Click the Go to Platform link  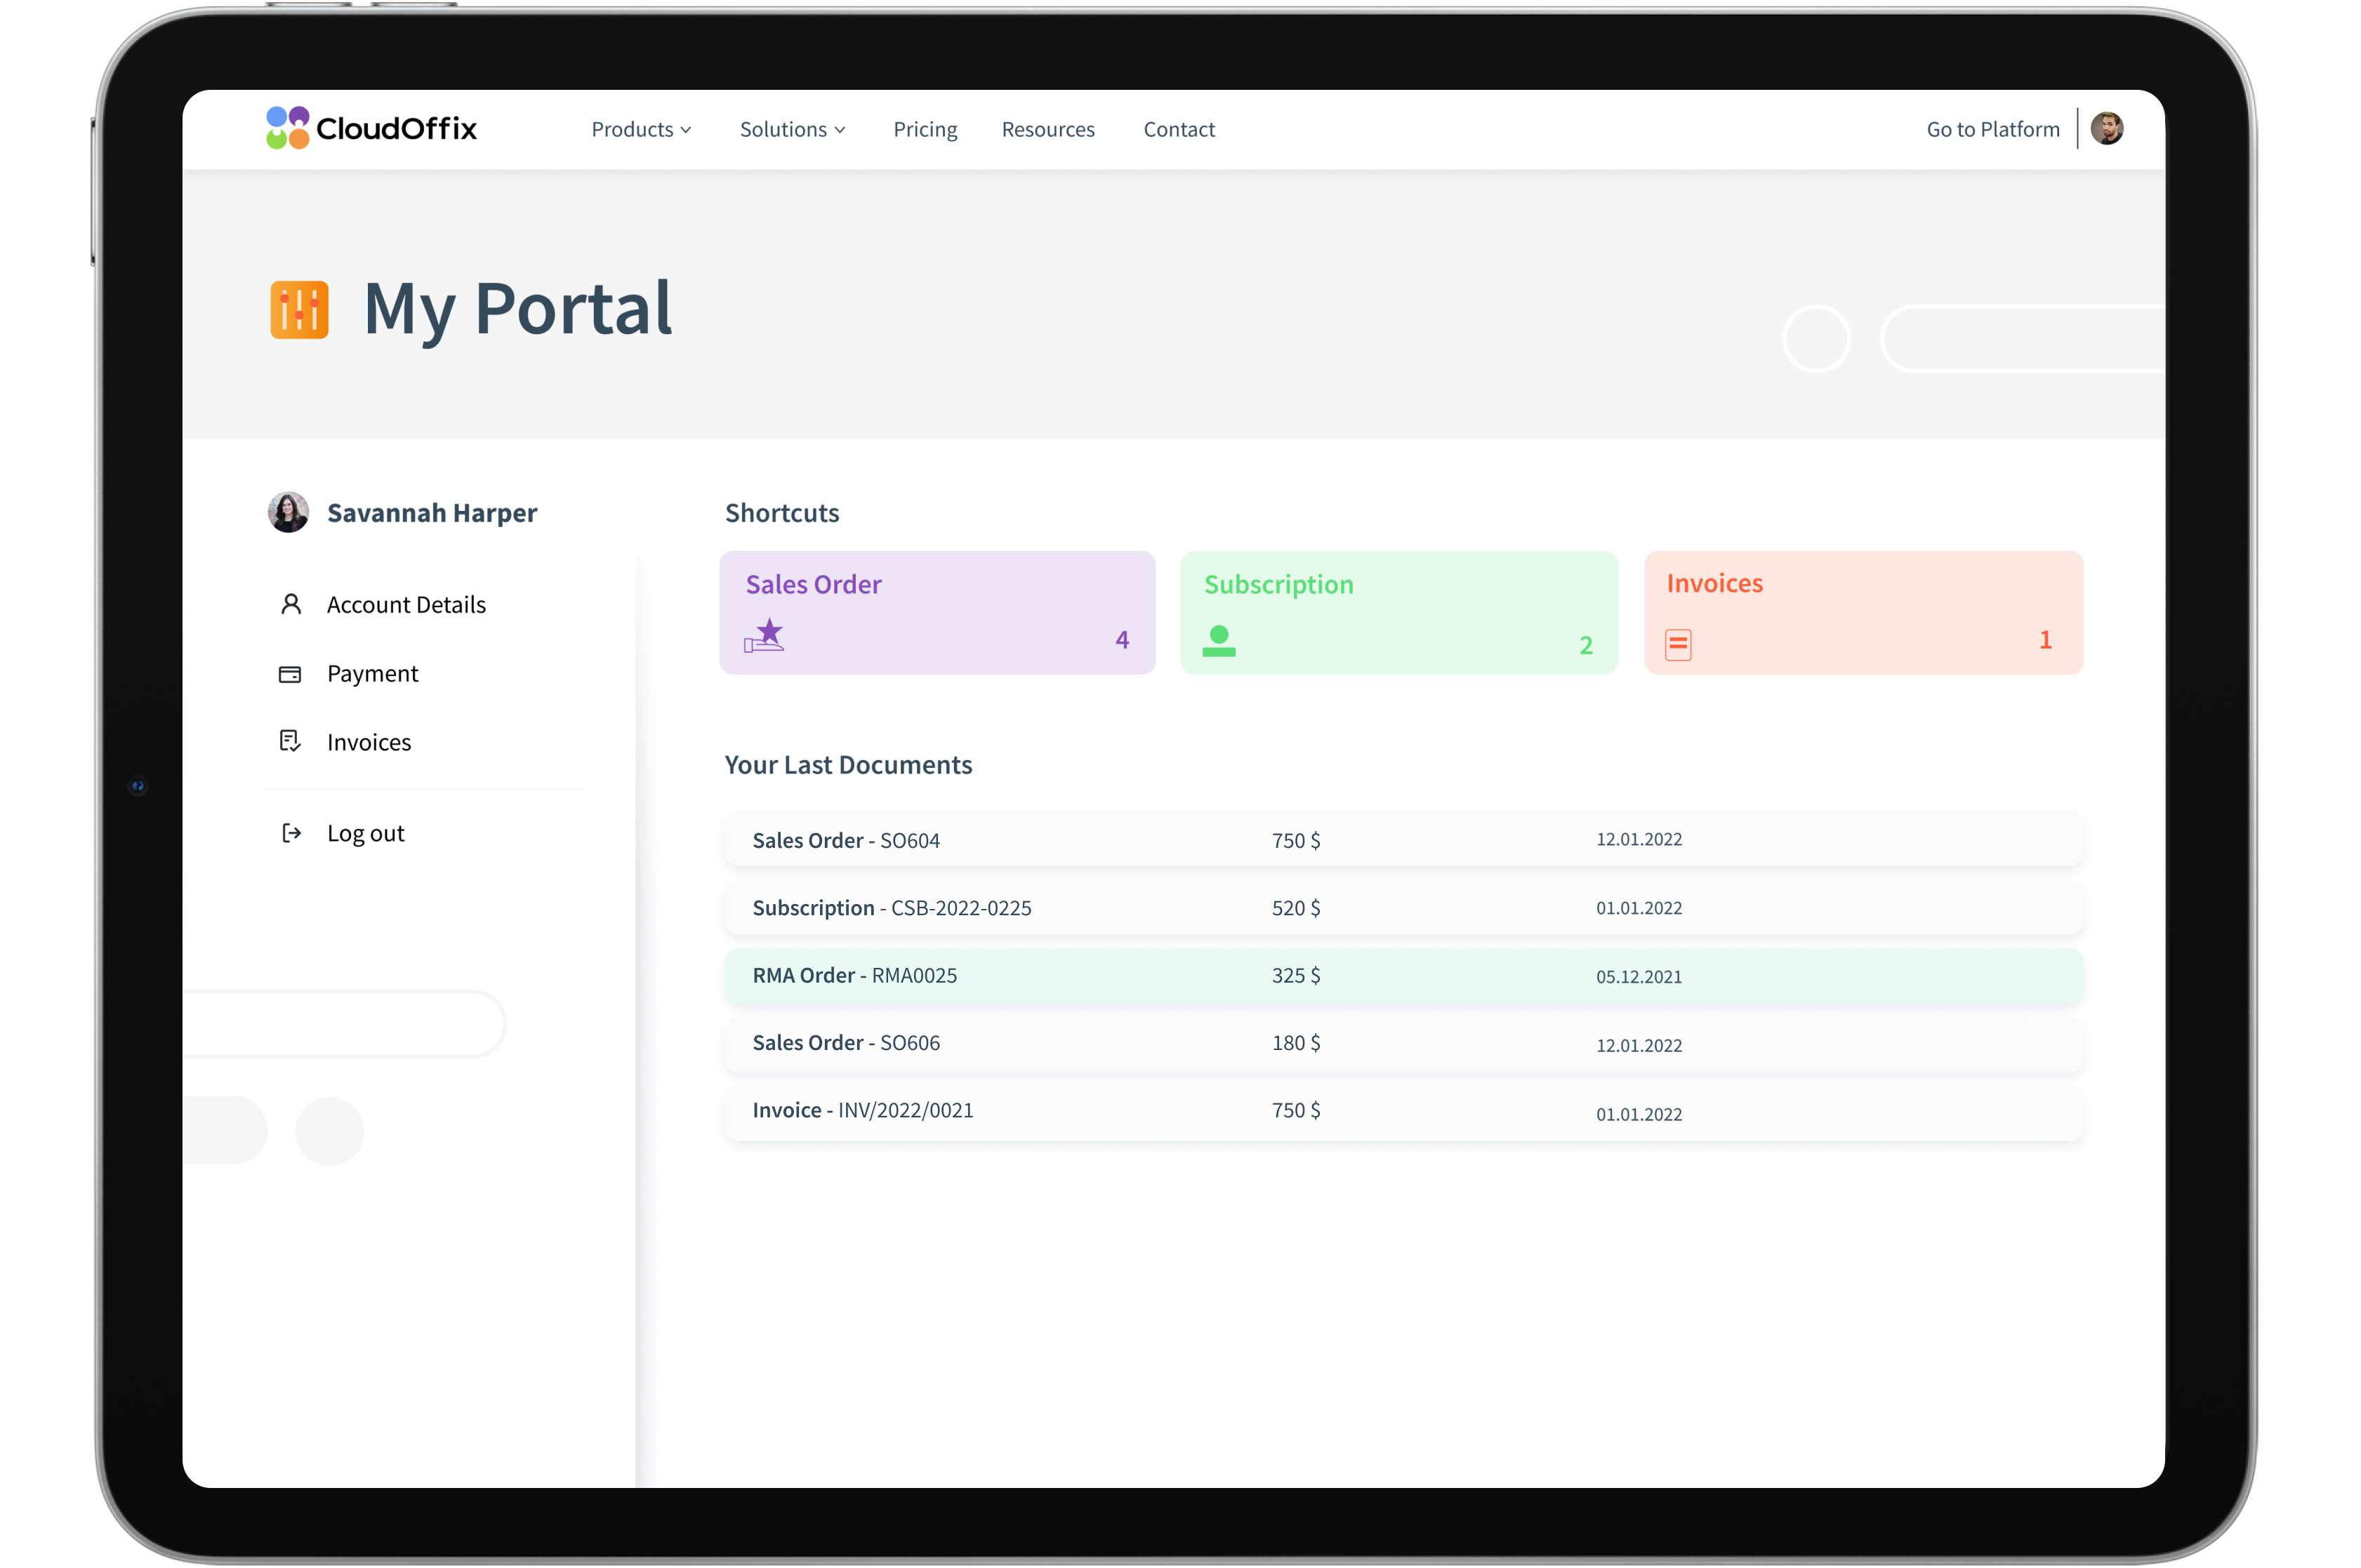[x=1992, y=130]
